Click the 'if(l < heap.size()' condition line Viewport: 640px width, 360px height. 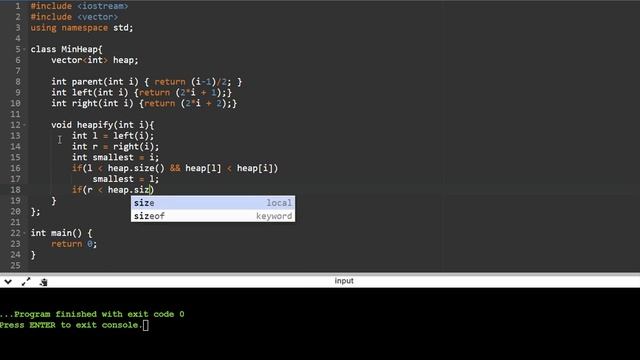175,168
